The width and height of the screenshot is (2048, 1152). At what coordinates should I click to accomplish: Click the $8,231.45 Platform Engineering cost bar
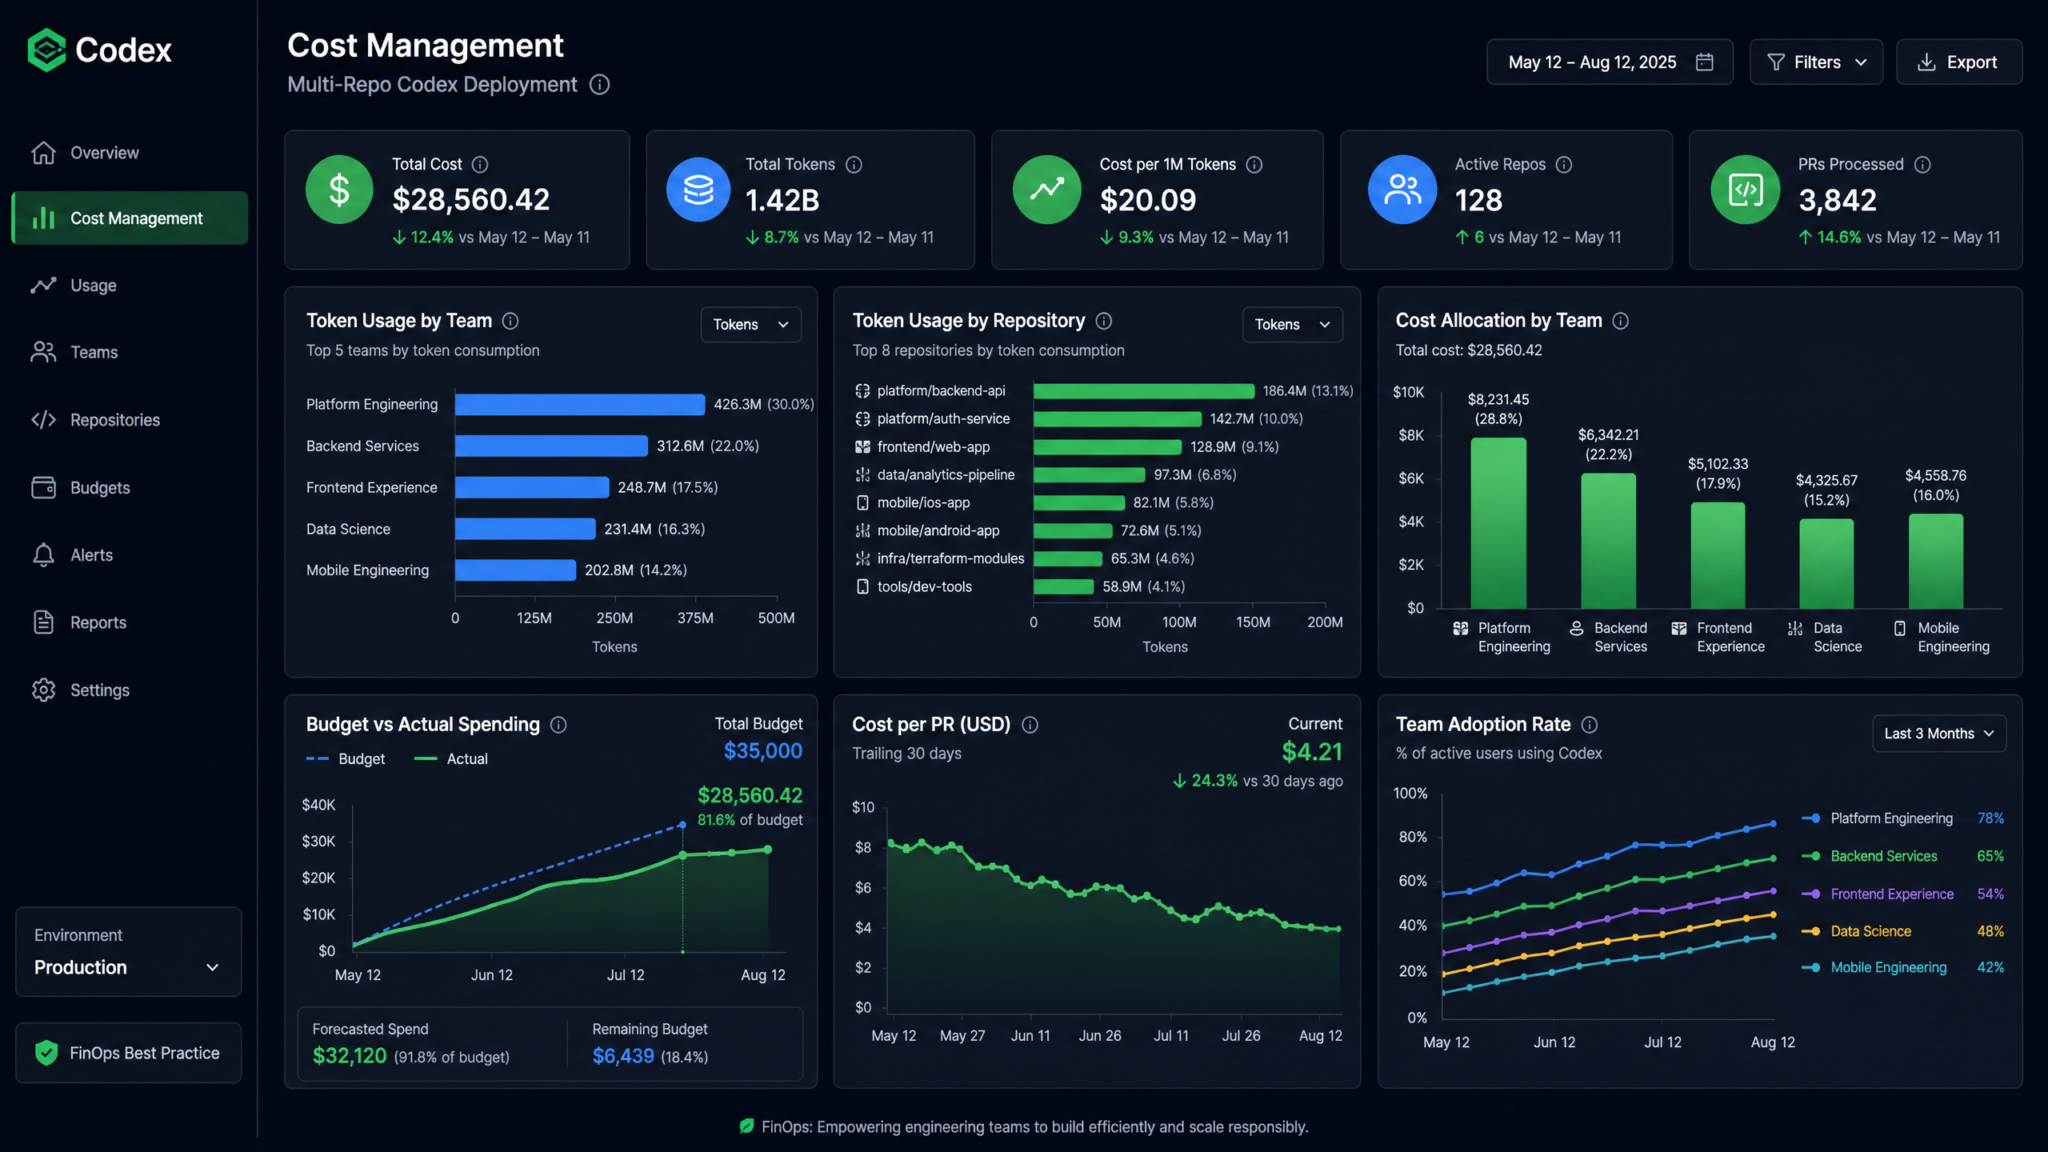pyautogui.click(x=1498, y=523)
